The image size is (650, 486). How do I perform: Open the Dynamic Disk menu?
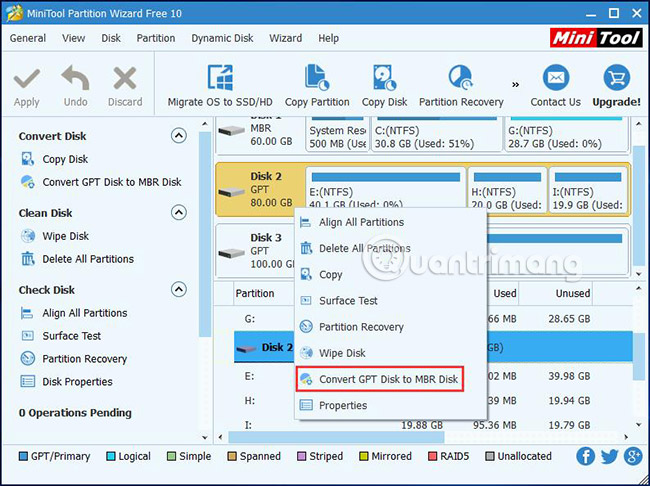222,38
